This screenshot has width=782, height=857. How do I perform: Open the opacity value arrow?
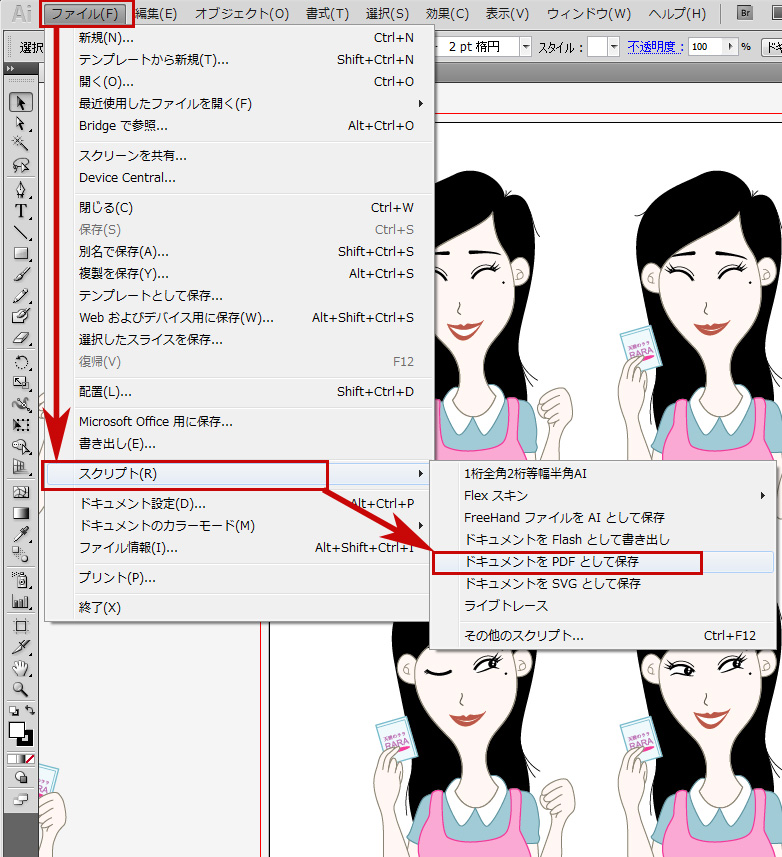coord(730,46)
